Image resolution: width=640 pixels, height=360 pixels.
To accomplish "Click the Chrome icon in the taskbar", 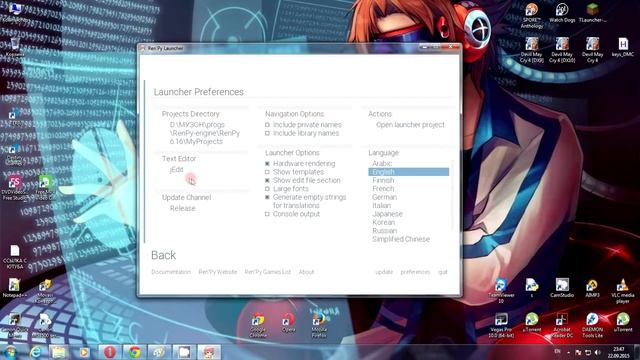I will tap(135, 352).
